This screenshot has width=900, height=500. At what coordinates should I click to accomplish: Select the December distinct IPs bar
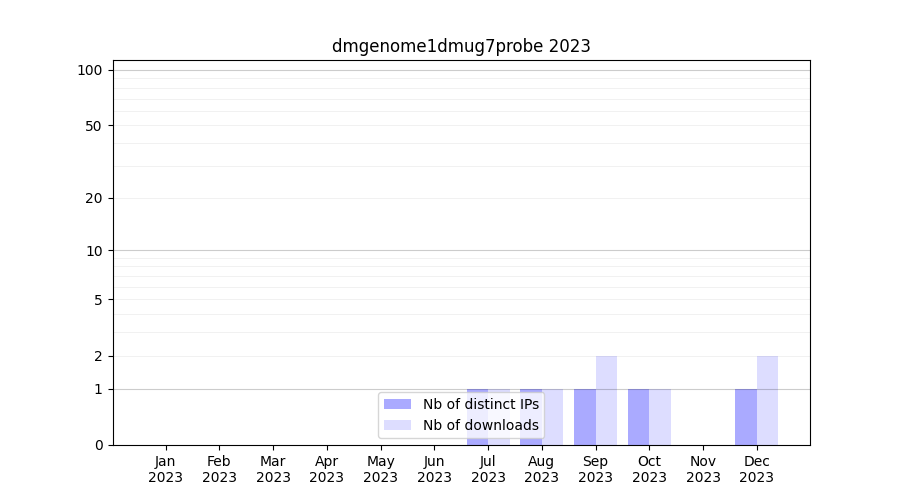coord(746,416)
